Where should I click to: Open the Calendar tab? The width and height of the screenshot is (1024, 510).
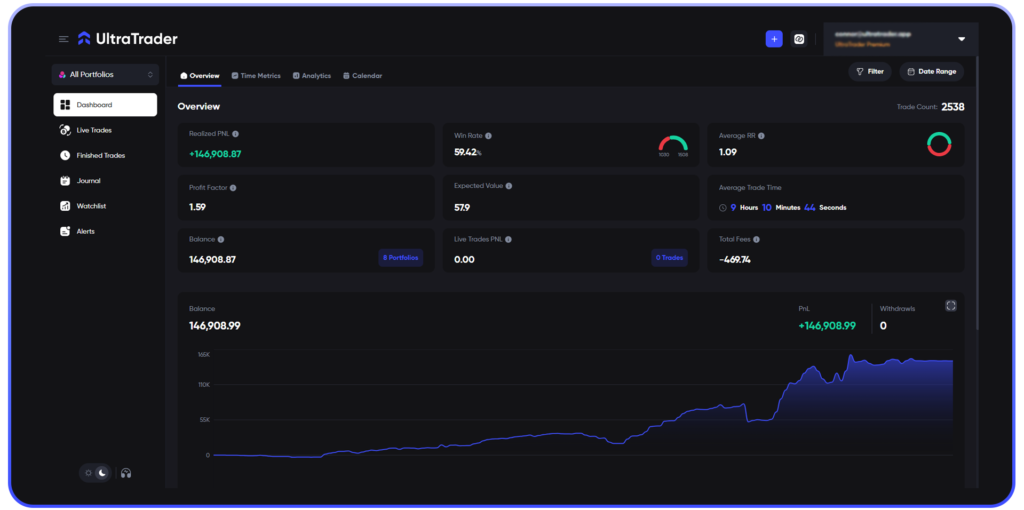[x=362, y=76]
